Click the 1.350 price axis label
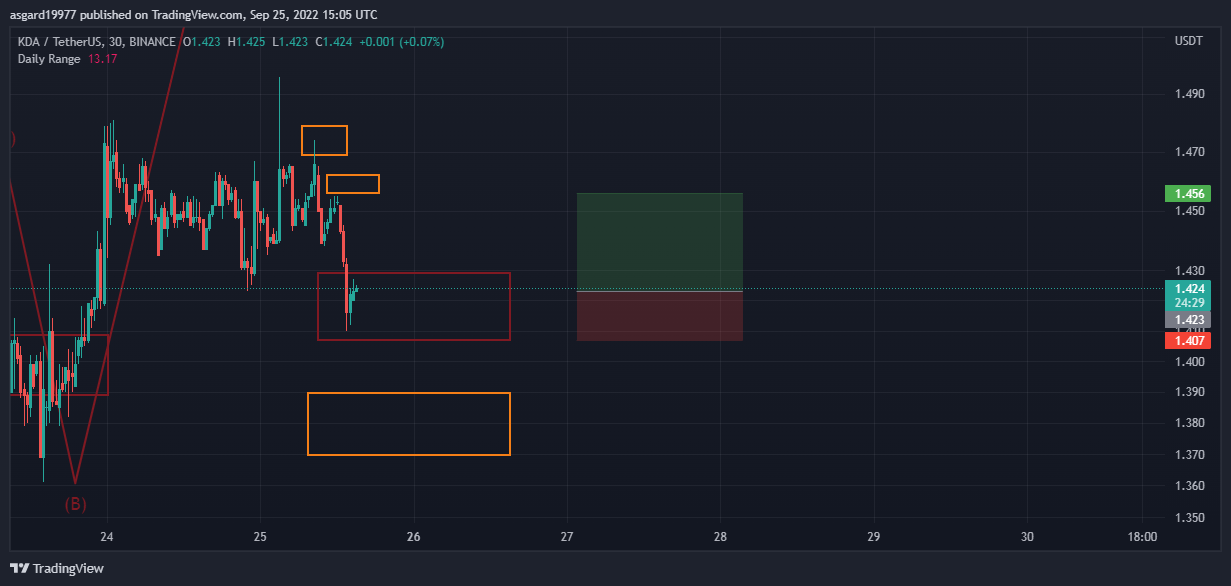 (1189, 518)
